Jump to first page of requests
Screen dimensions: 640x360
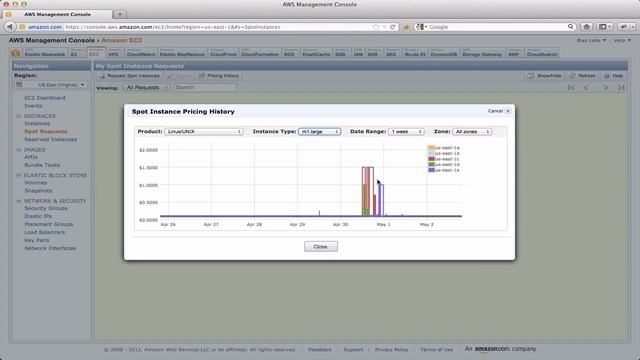click(571, 87)
